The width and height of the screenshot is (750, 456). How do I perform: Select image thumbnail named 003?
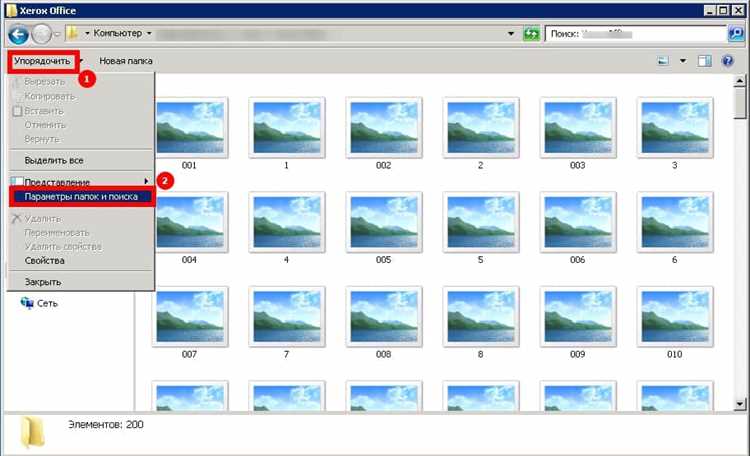[x=578, y=128]
